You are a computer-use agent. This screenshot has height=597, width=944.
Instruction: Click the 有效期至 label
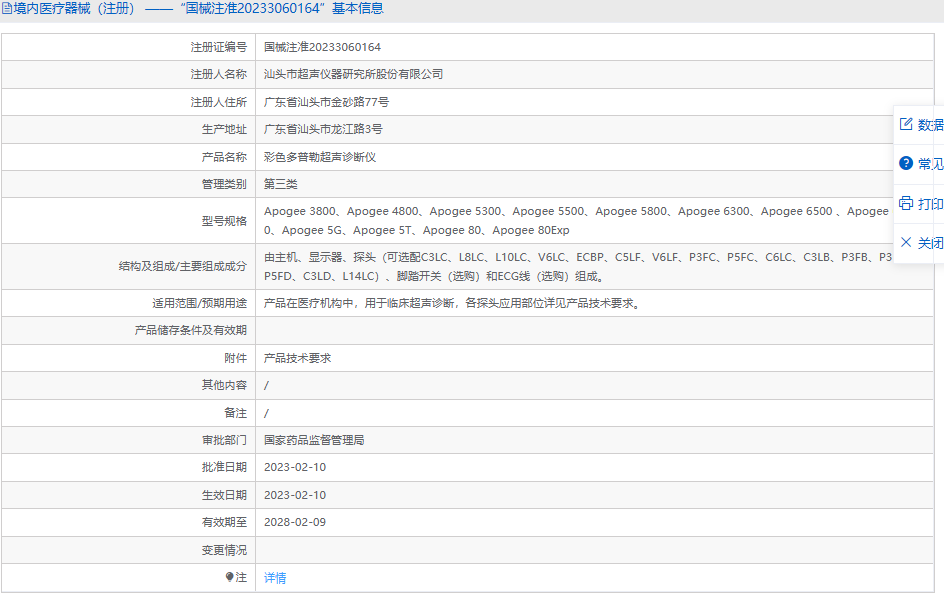(x=224, y=522)
